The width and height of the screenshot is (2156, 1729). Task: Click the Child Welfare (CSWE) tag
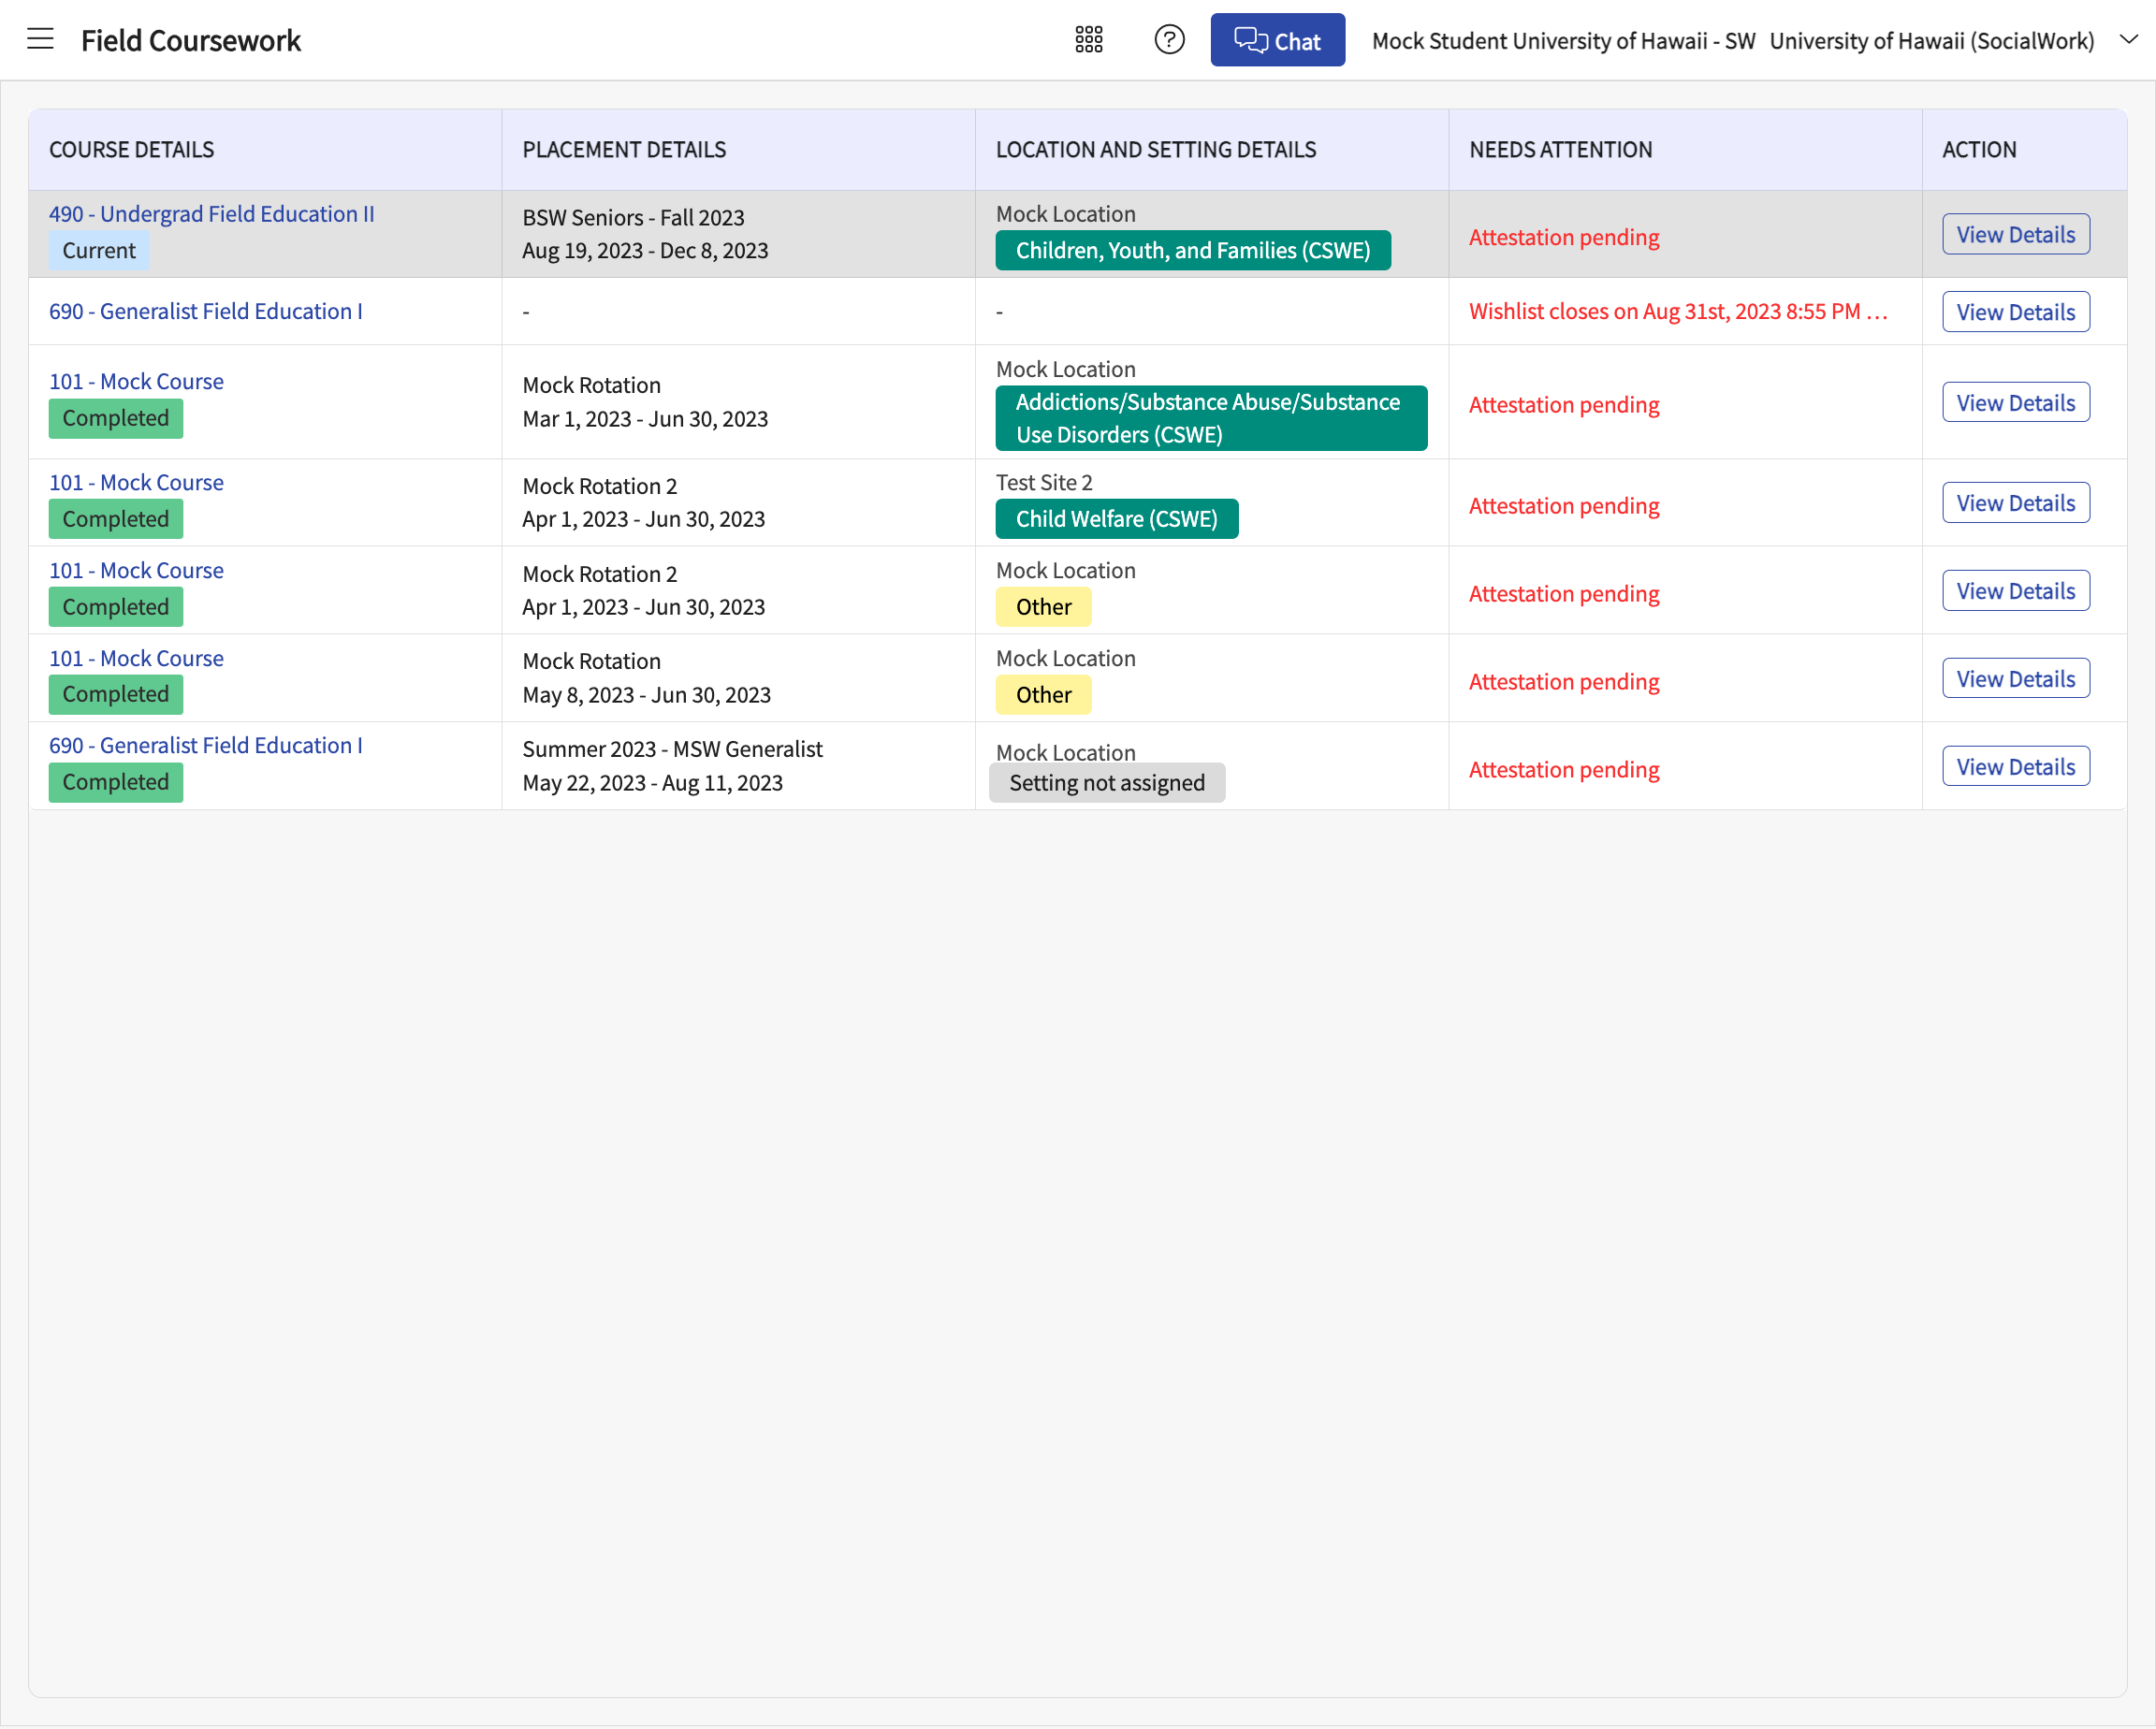pyautogui.click(x=1117, y=519)
